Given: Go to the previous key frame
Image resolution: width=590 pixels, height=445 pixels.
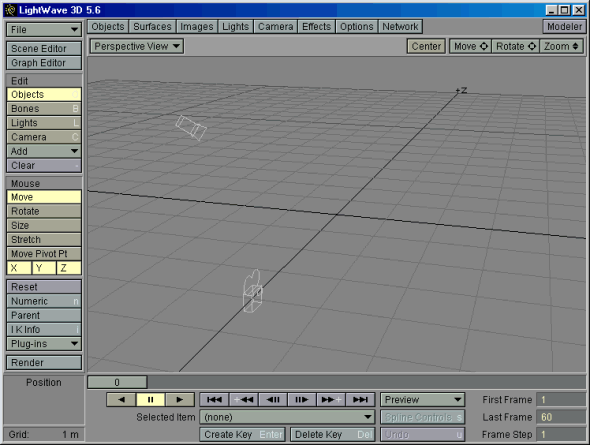Looking at the screenshot, I should click(x=243, y=399).
